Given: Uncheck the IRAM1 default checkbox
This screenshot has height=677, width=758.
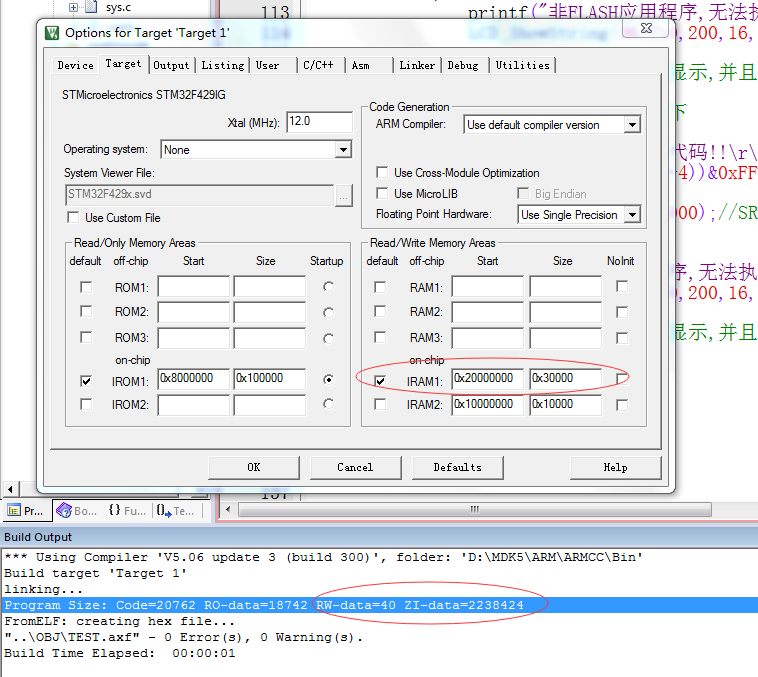Looking at the screenshot, I should click(x=380, y=381).
